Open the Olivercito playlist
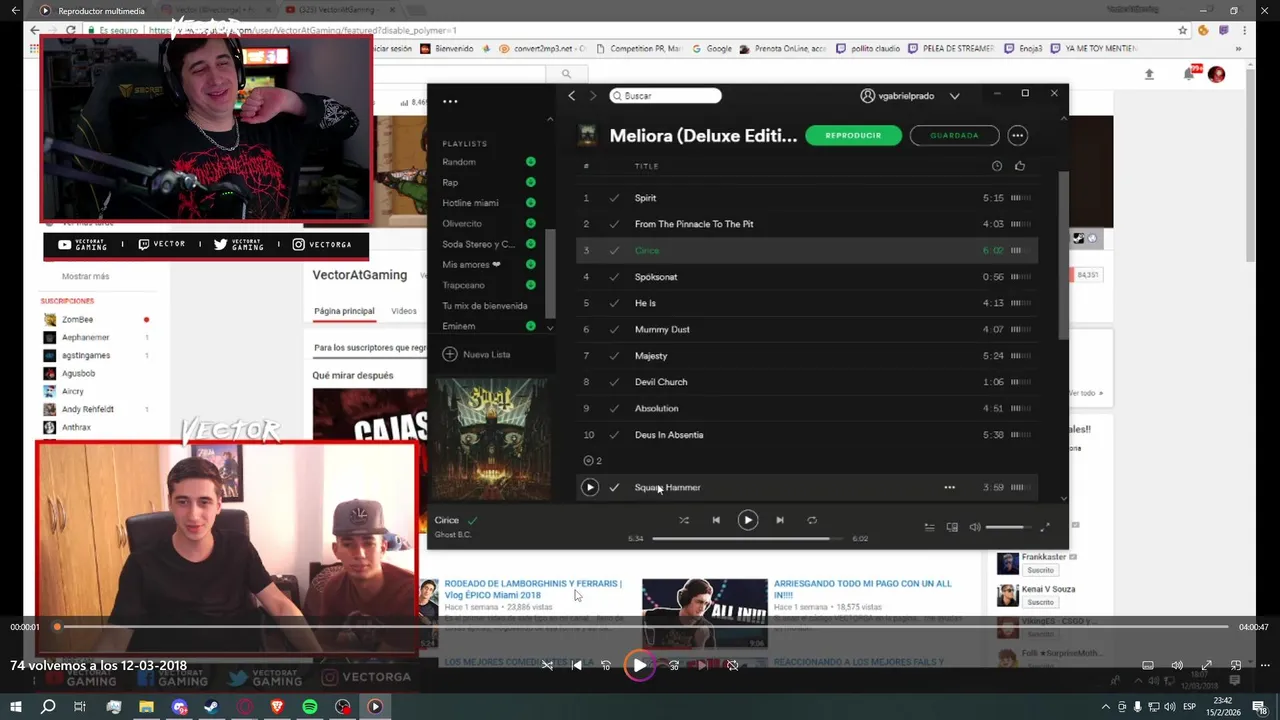Screen dimensions: 1280x720 [x=462, y=223]
